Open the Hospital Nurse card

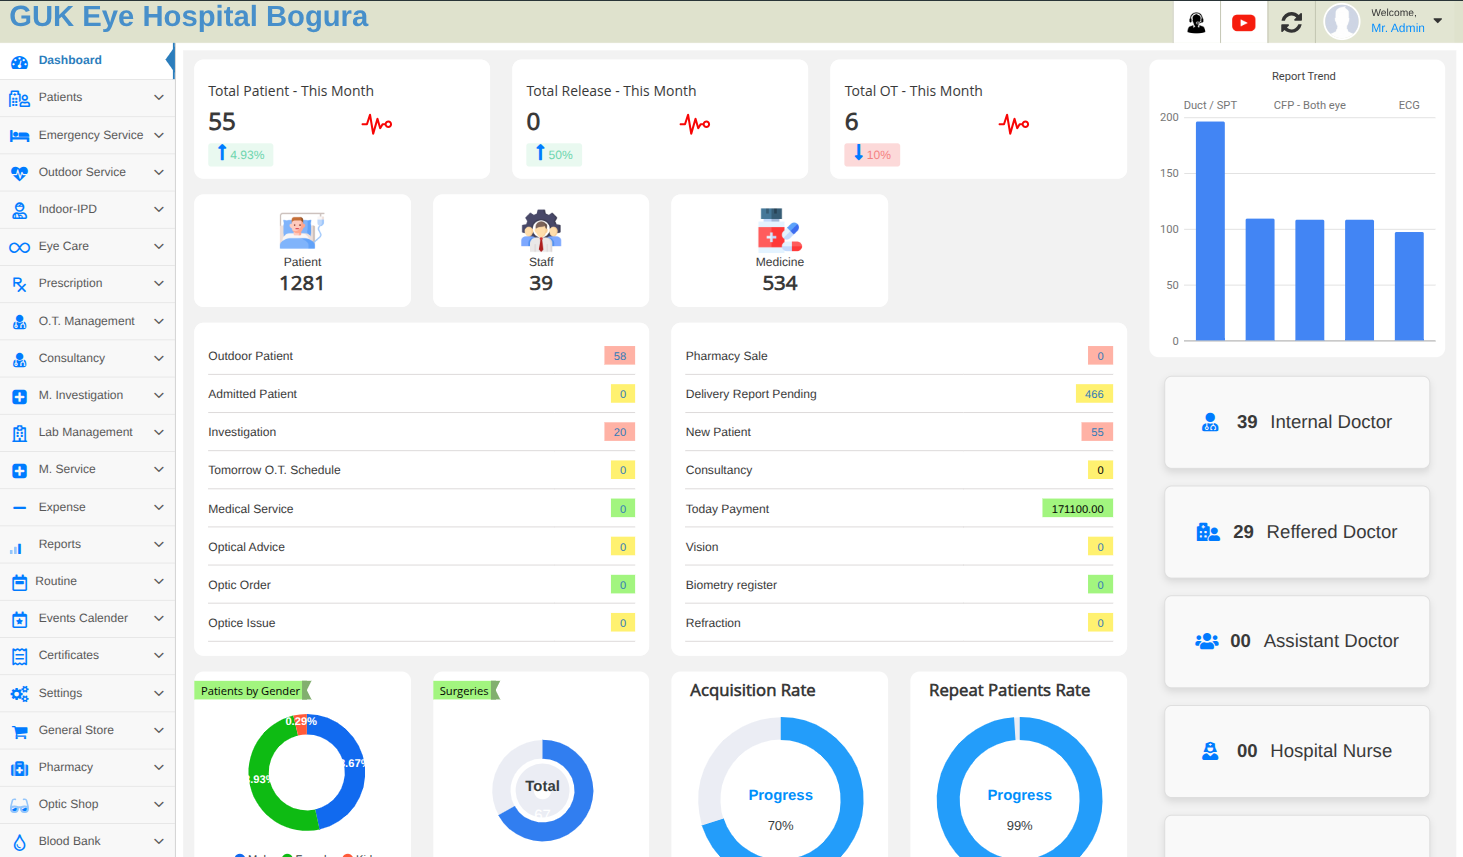pos(1297,751)
